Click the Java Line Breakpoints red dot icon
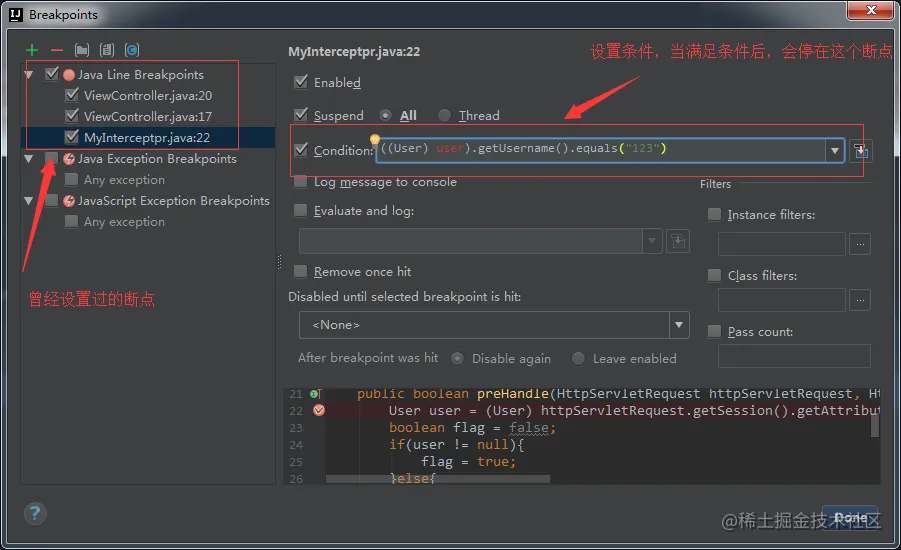The image size is (901, 550). 69,75
